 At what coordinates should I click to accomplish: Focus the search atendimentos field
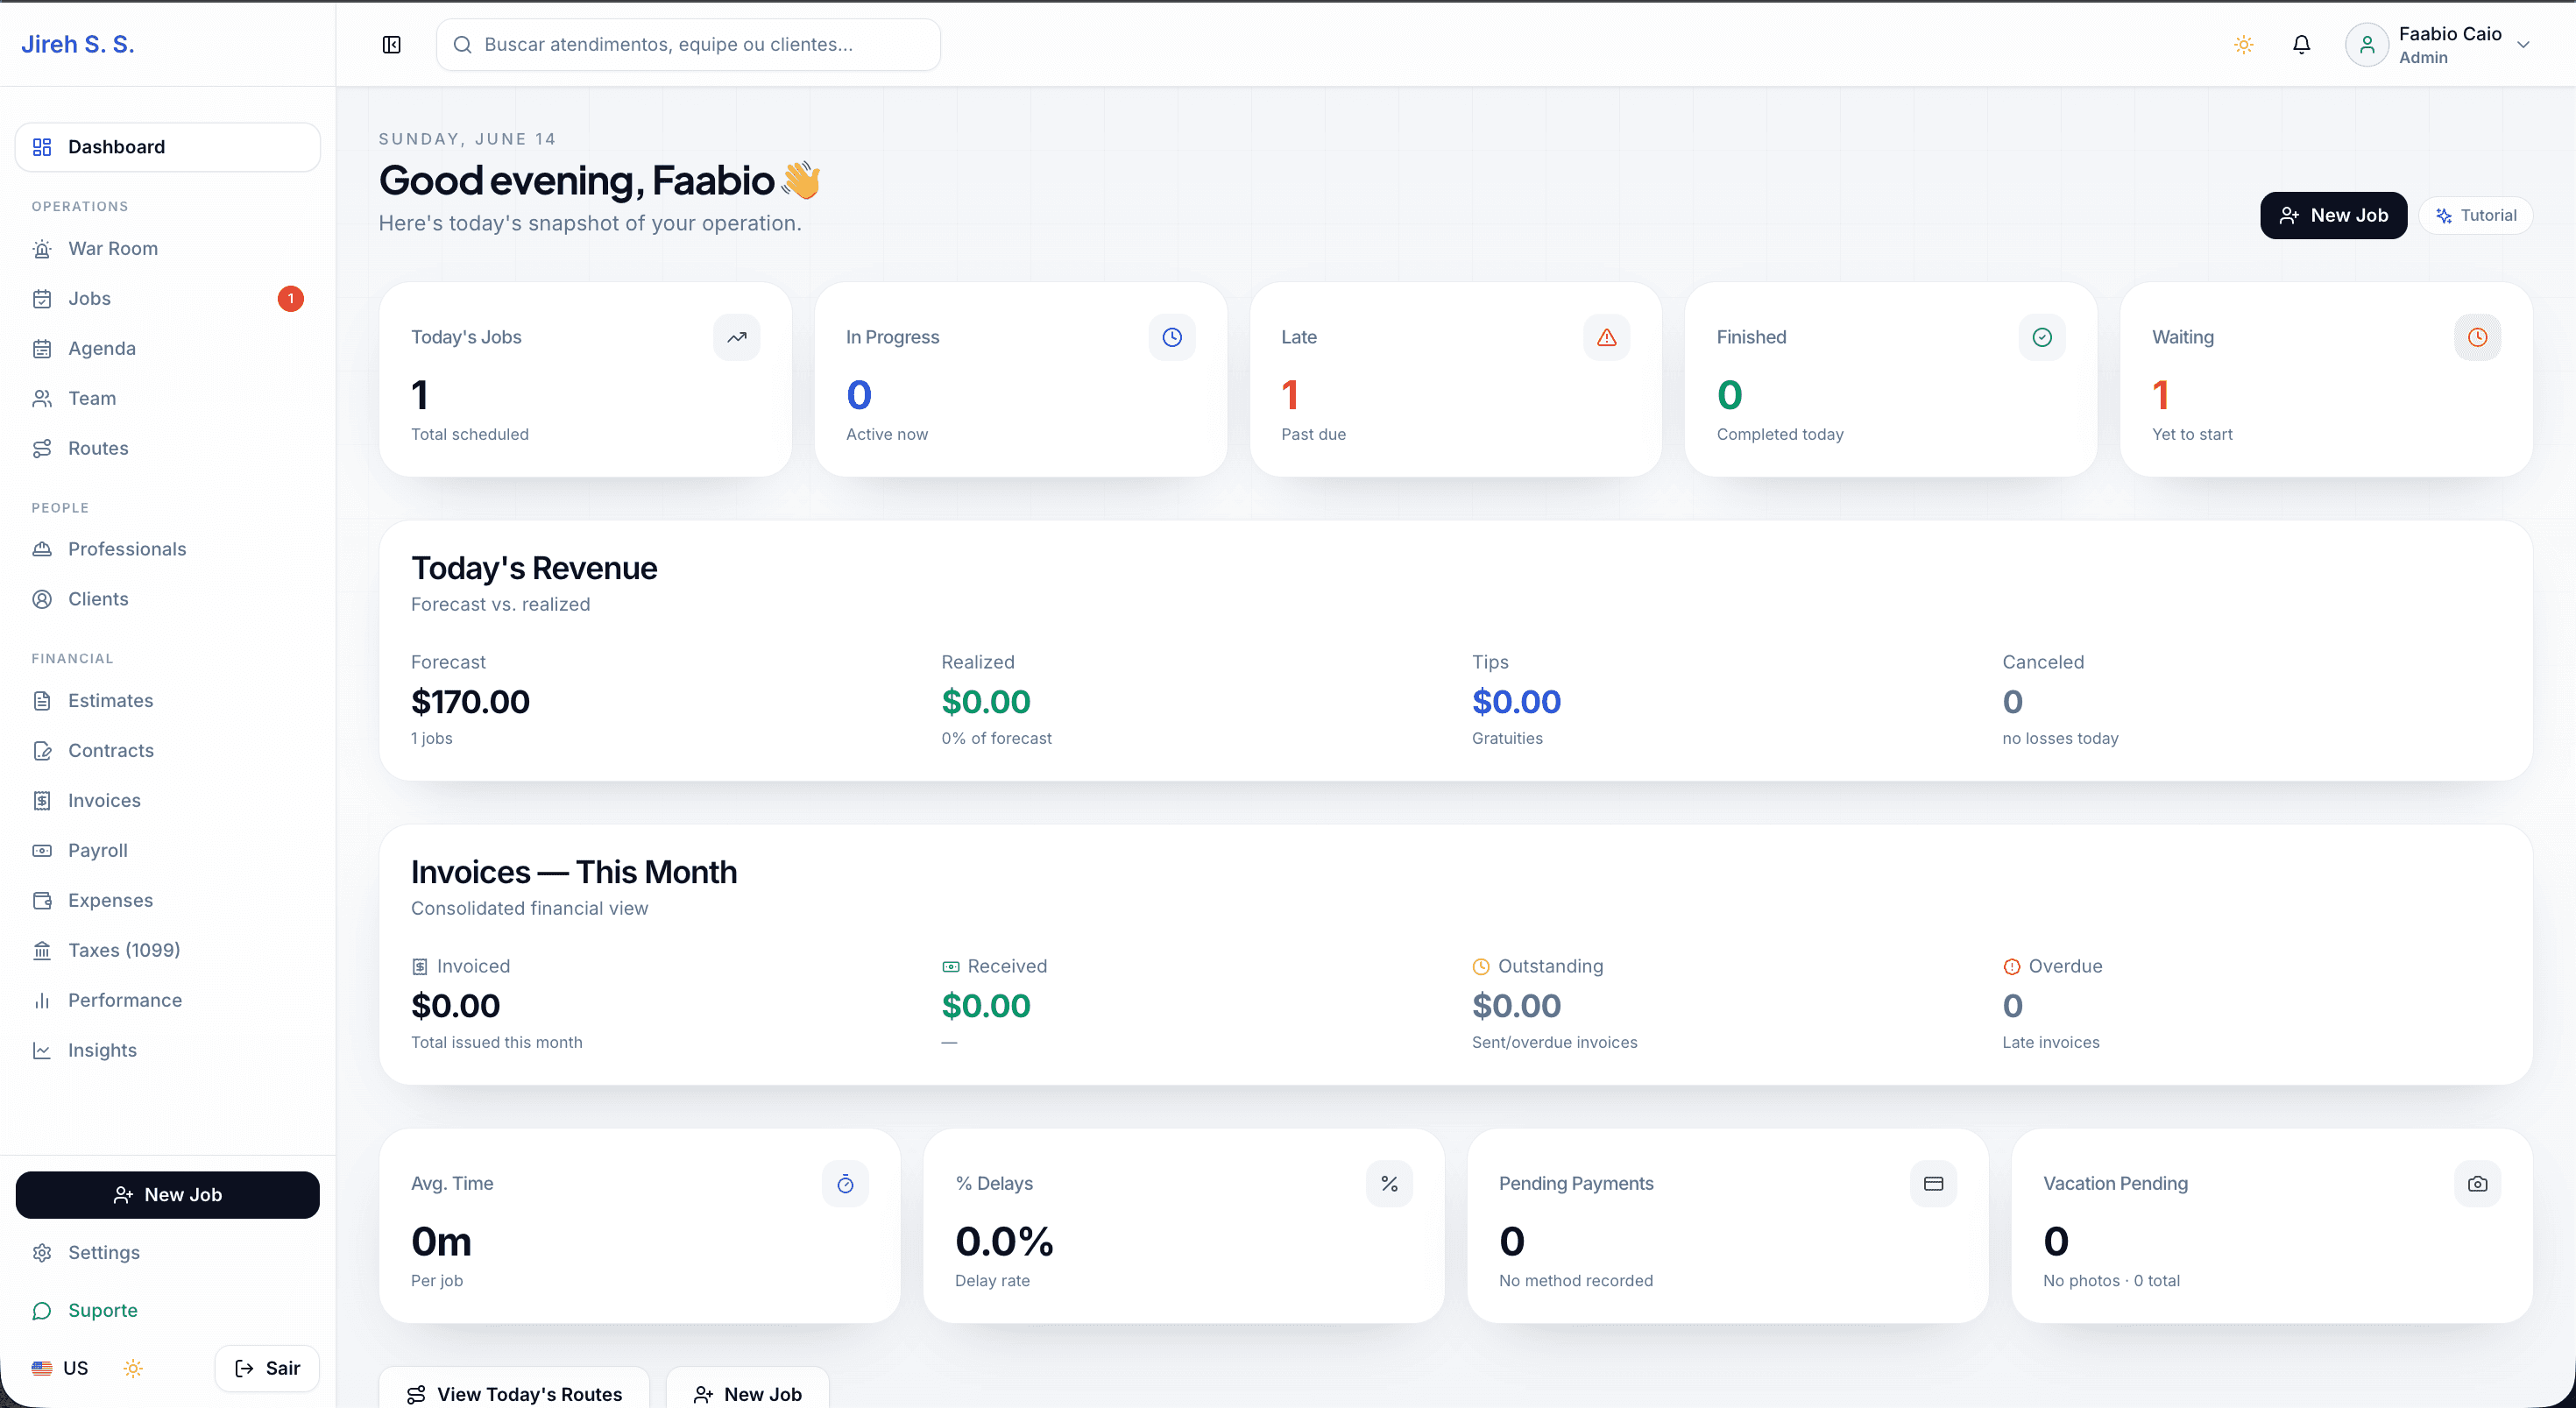pos(688,44)
